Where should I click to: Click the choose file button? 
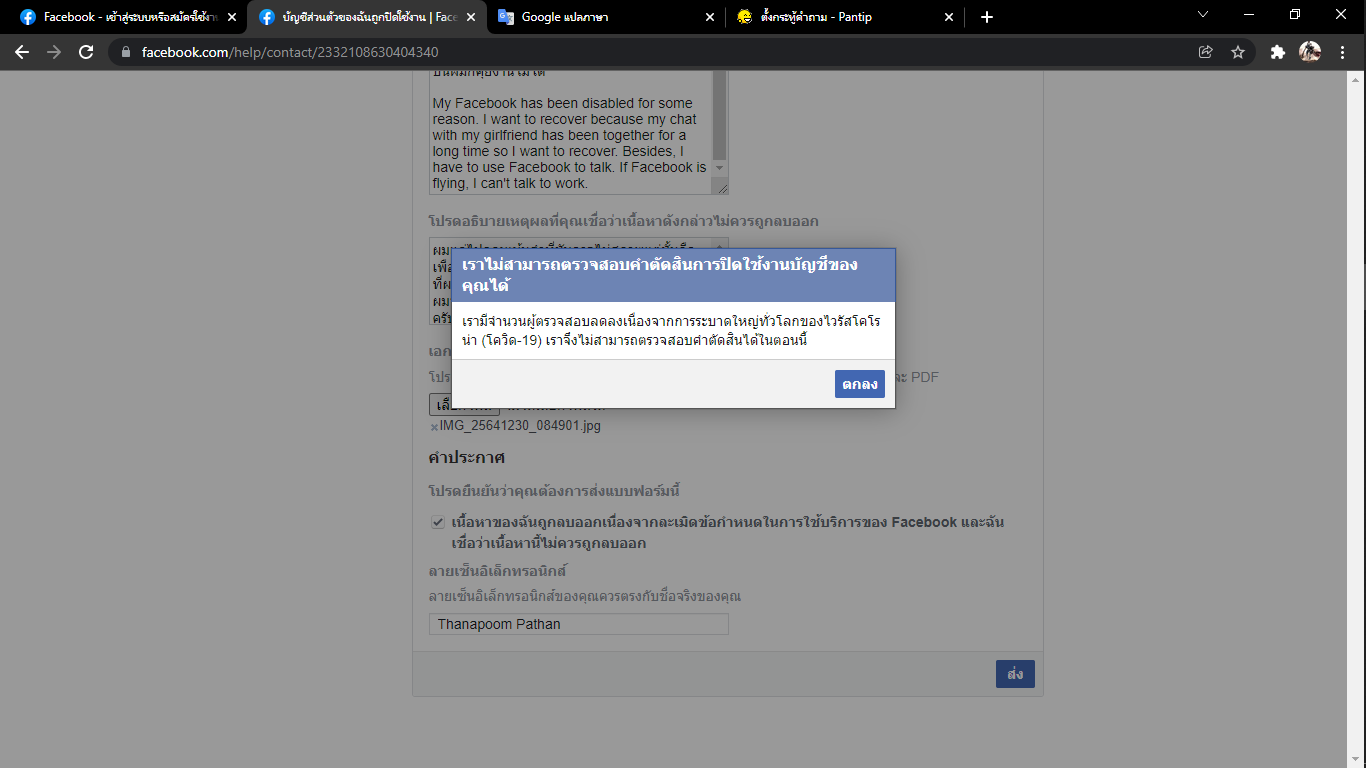pos(464,405)
